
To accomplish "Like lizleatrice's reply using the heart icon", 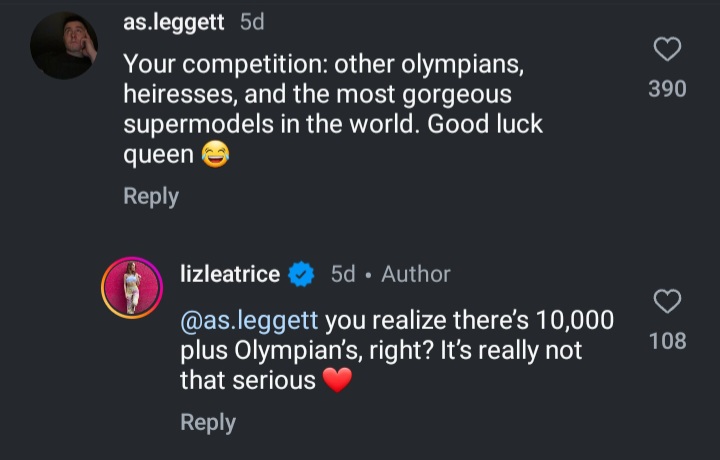I will click(x=667, y=301).
